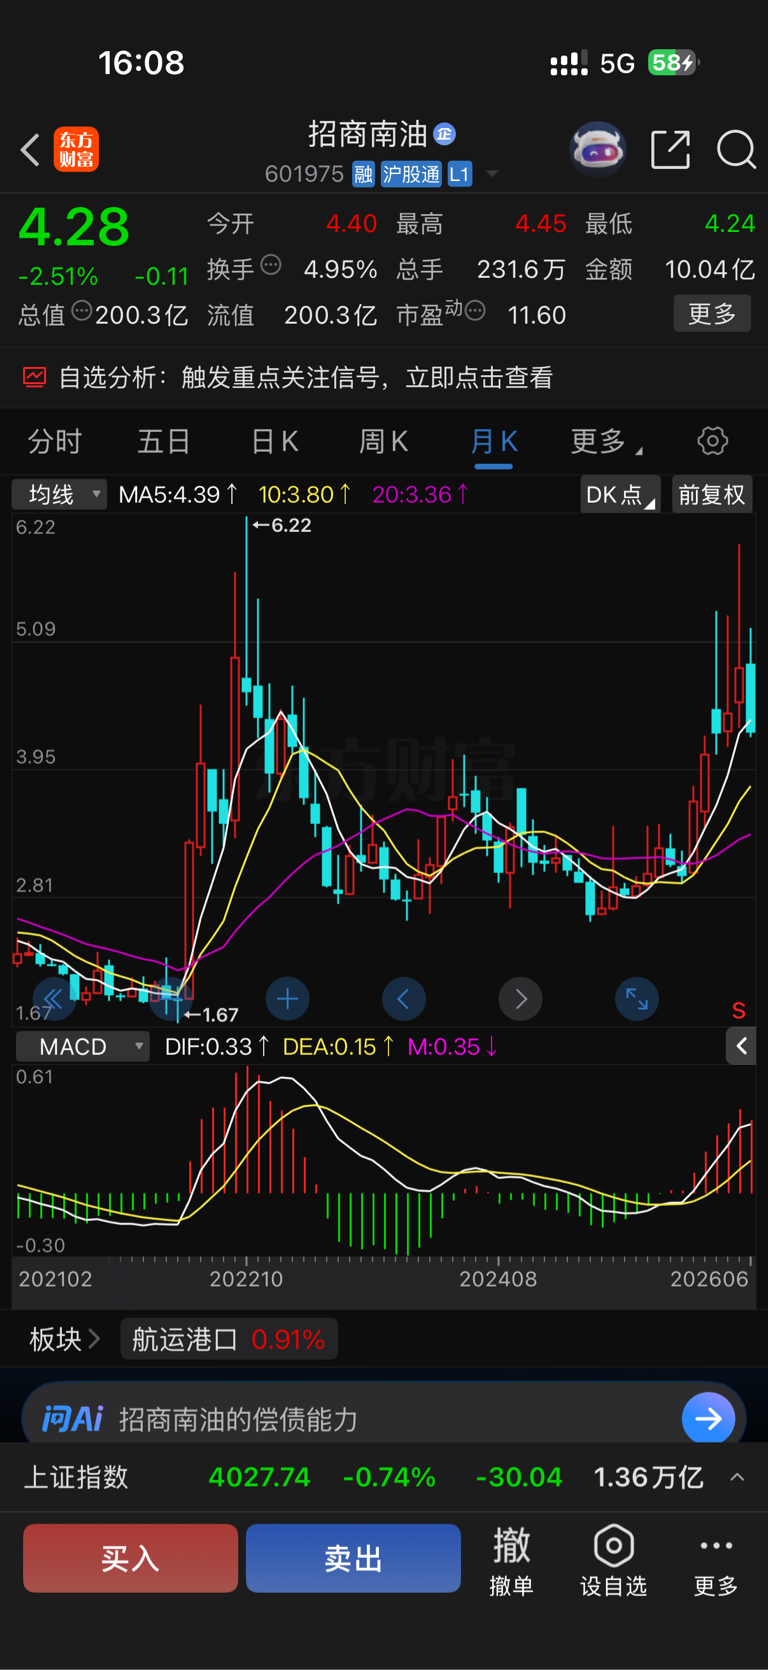The image size is (768, 1670).
Task: Select the 月K tab
Action: (493, 441)
